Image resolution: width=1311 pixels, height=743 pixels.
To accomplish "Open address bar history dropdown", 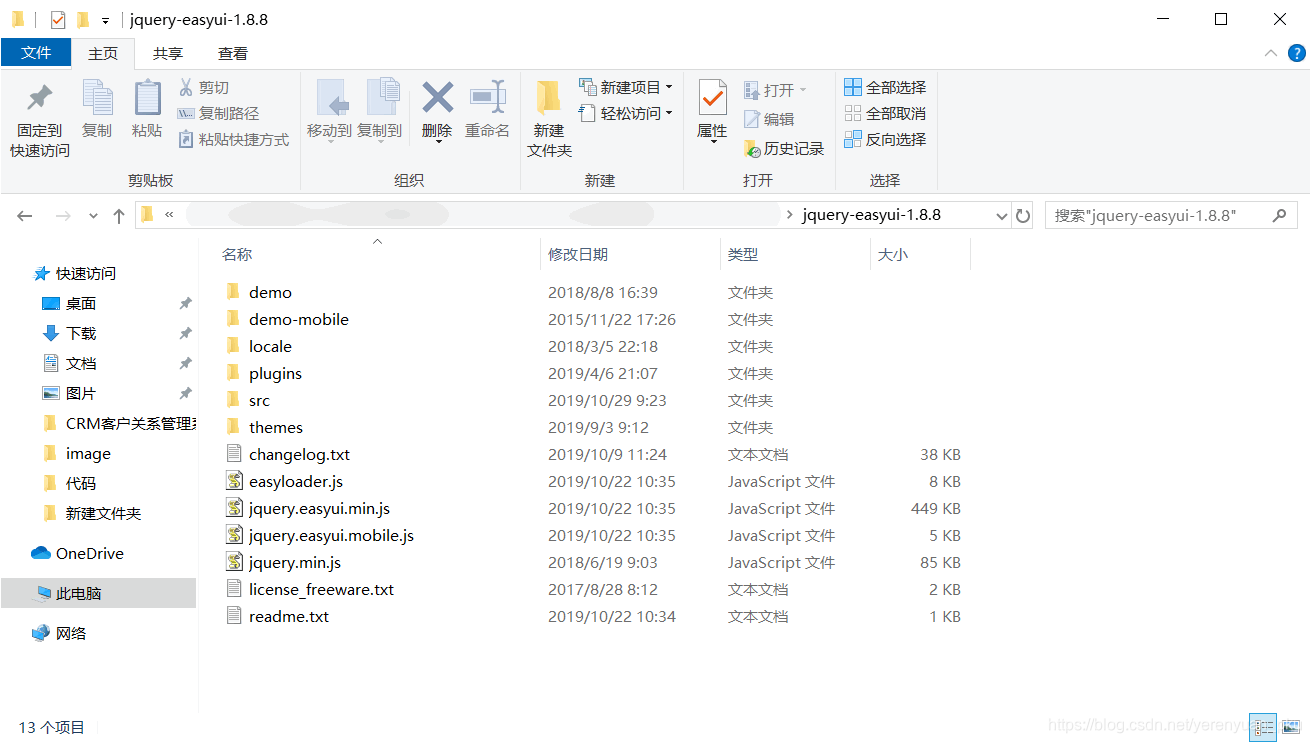I will [1002, 215].
